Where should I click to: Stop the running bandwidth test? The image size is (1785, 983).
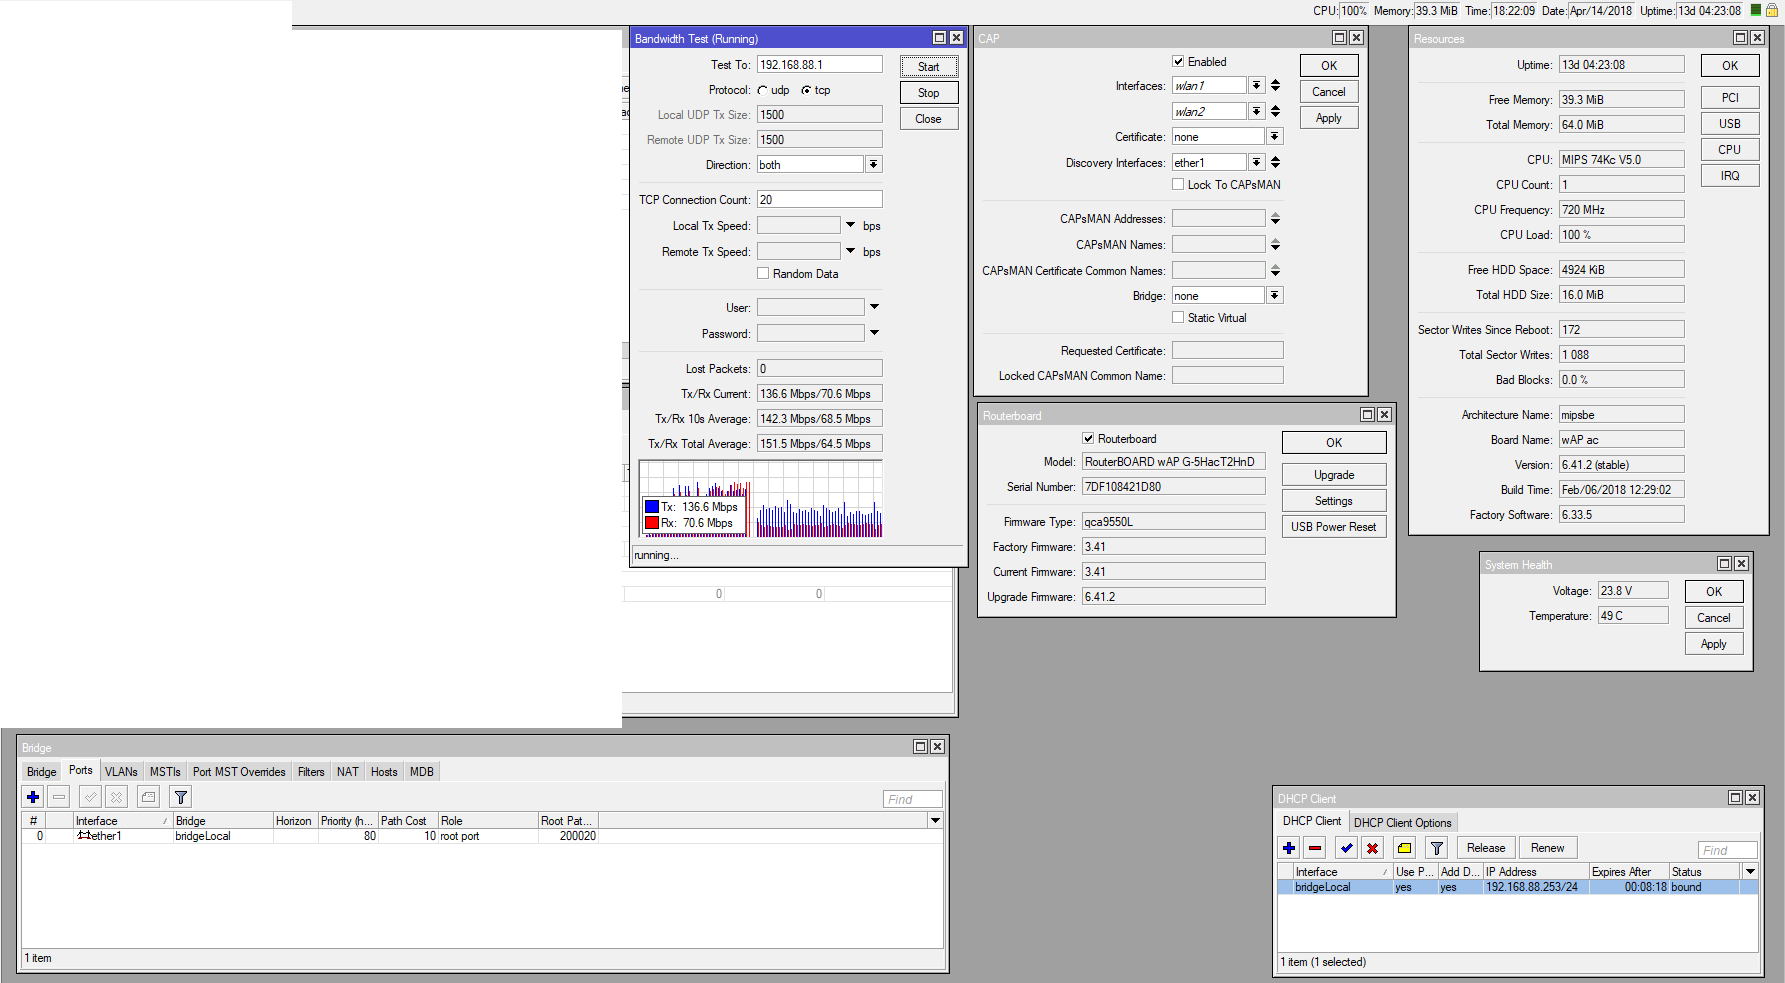pos(928,92)
